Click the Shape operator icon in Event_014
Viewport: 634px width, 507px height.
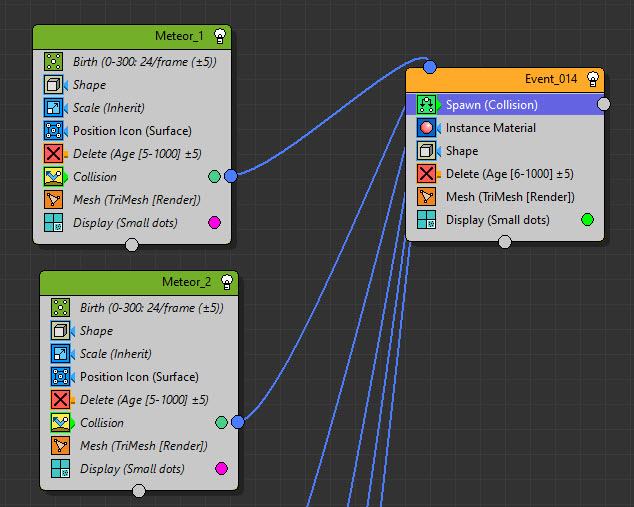(x=427, y=151)
